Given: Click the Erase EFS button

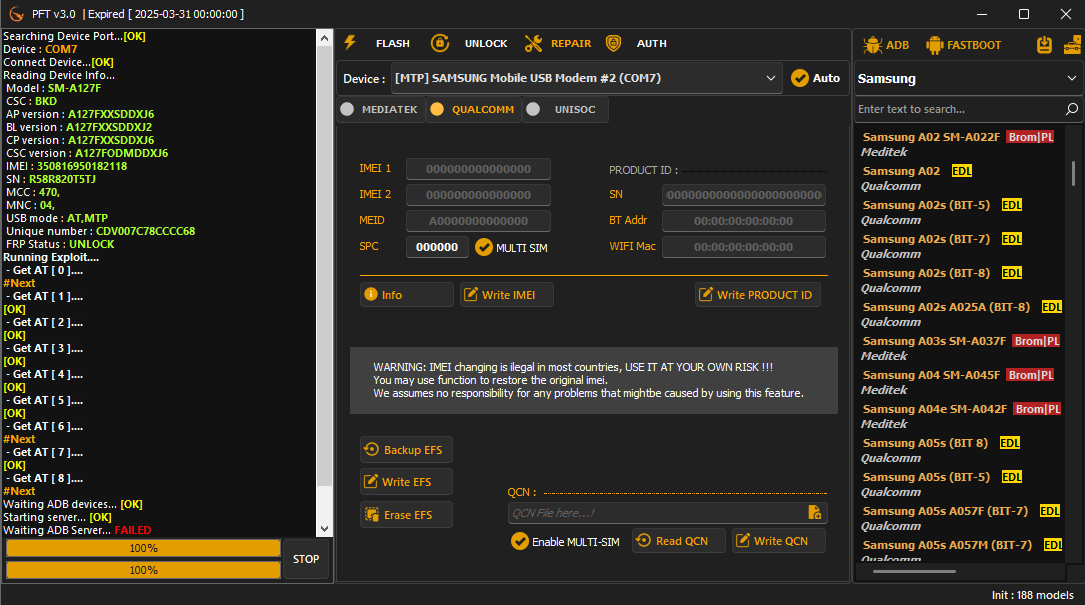Looking at the screenshot, I should [406, 515].
